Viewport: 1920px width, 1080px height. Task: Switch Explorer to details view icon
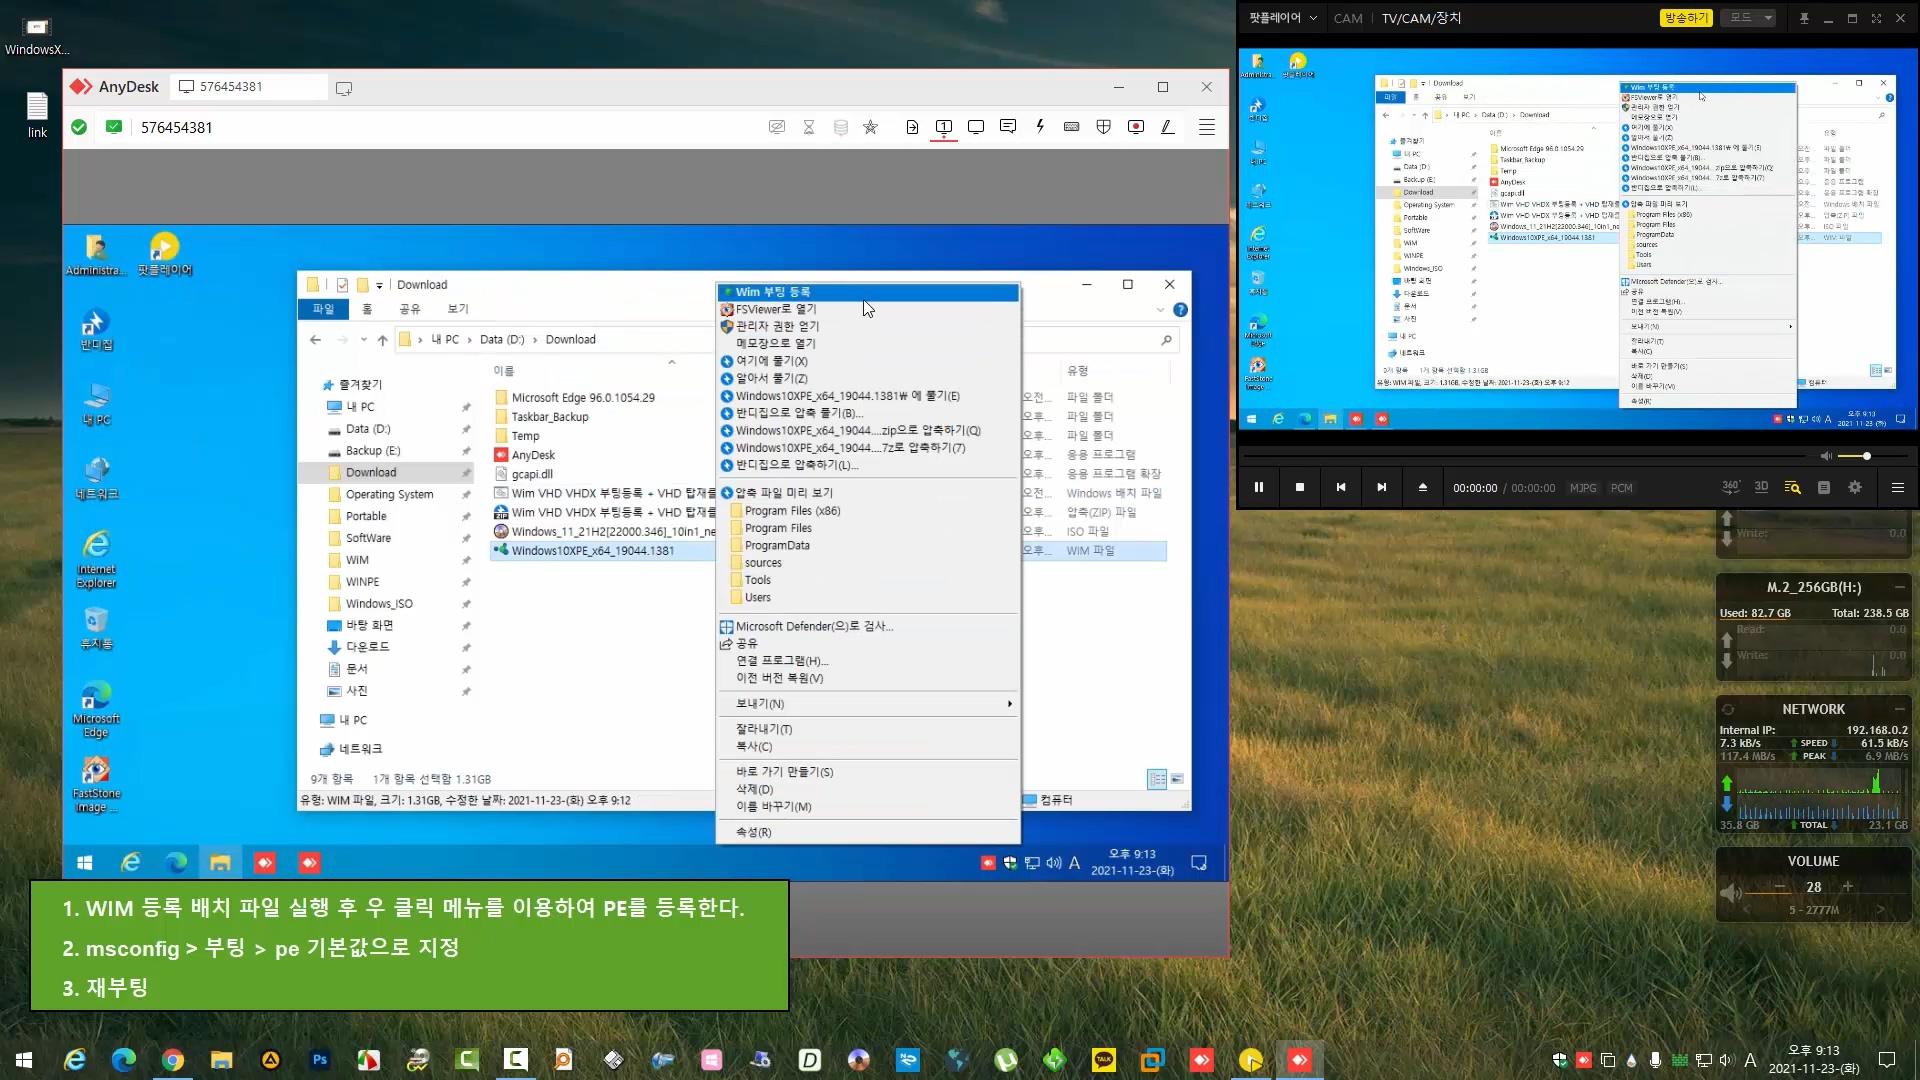(x=1157, y=779)
